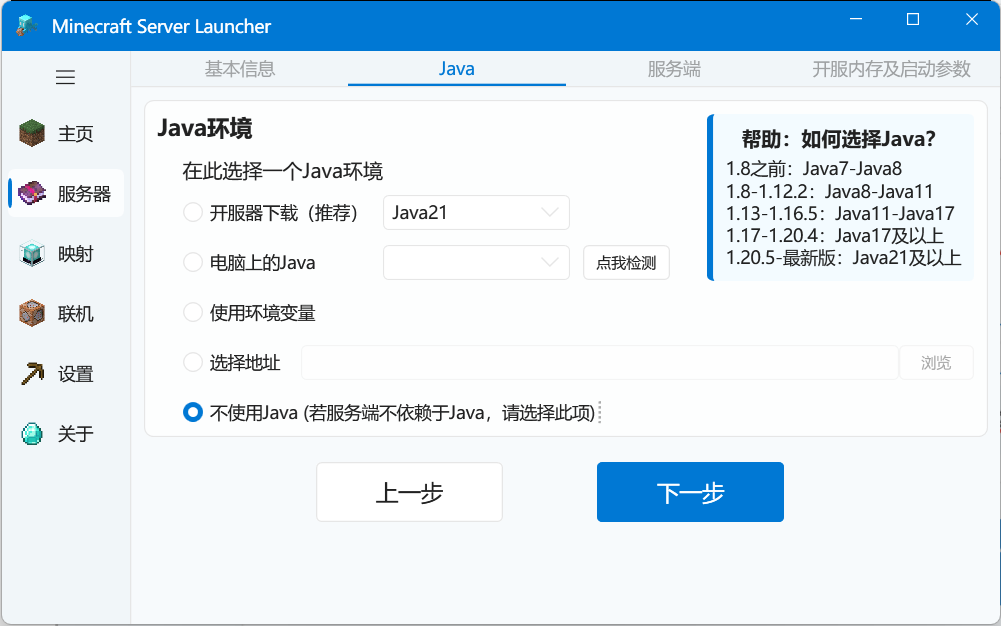Expand the Java21 version dropdown
The image size is (1001, 626).
(x=476, y=212)
